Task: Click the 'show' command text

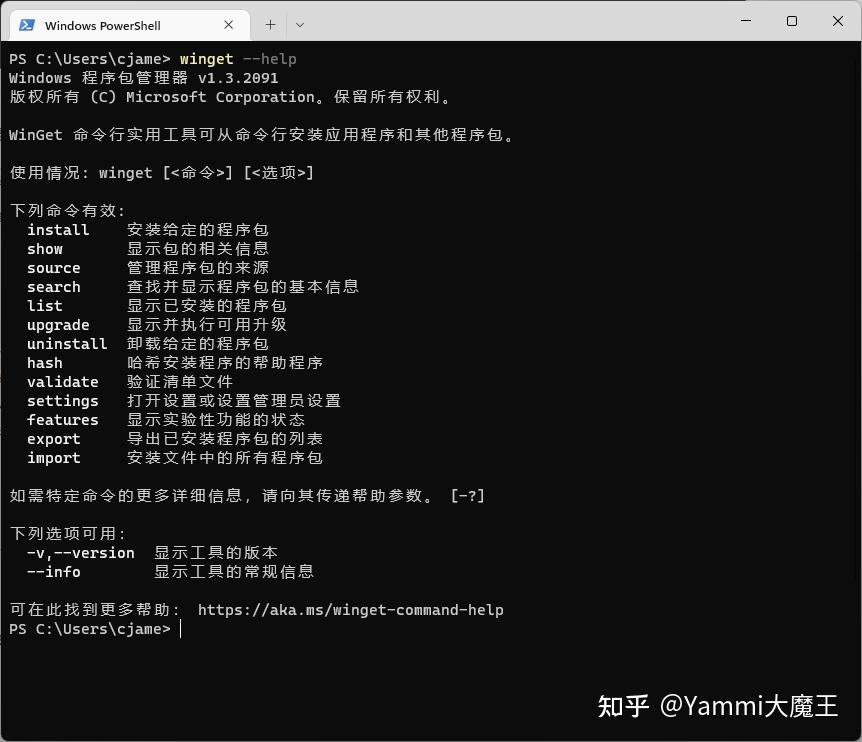Action: (x=45, y=249)
